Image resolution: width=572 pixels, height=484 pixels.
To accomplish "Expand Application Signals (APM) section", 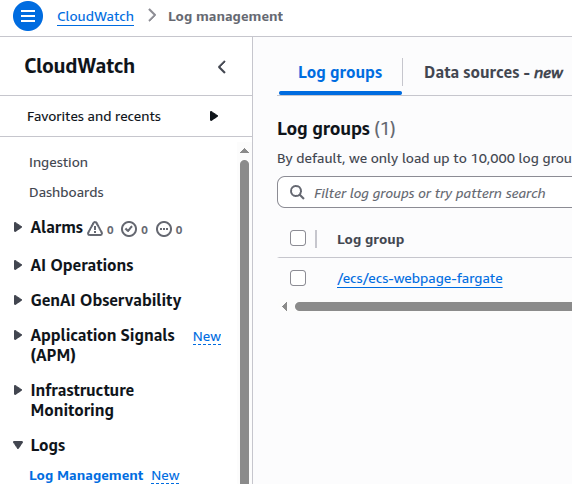I will tap(18, 335).
